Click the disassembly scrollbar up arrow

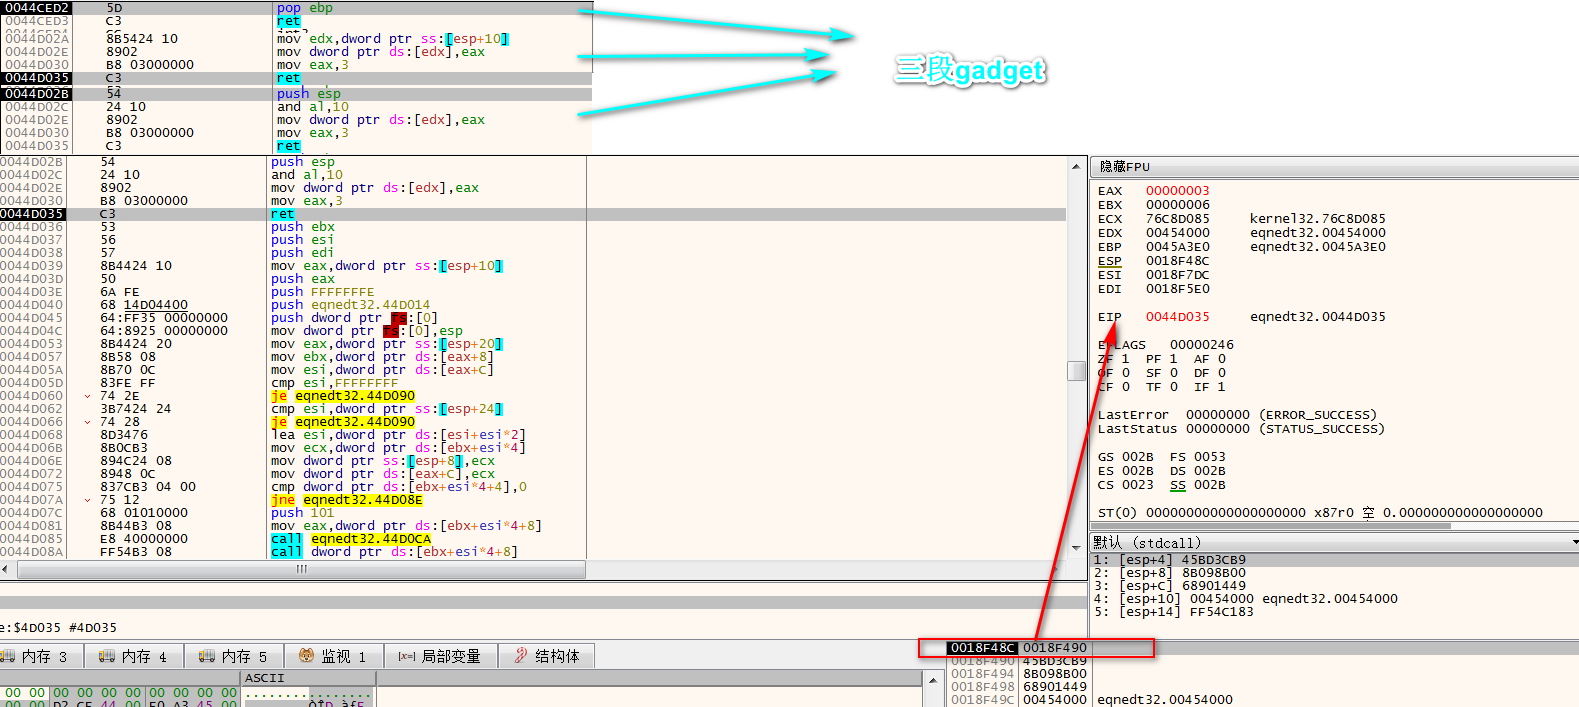1077,166
